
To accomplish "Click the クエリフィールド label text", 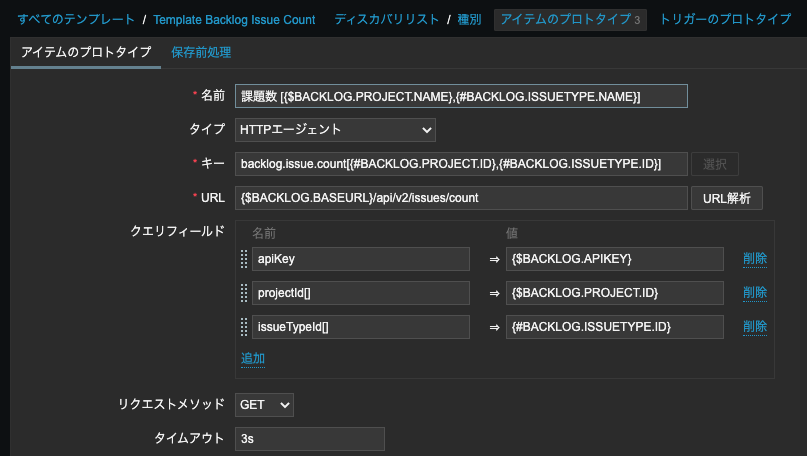I will (178, 232).
